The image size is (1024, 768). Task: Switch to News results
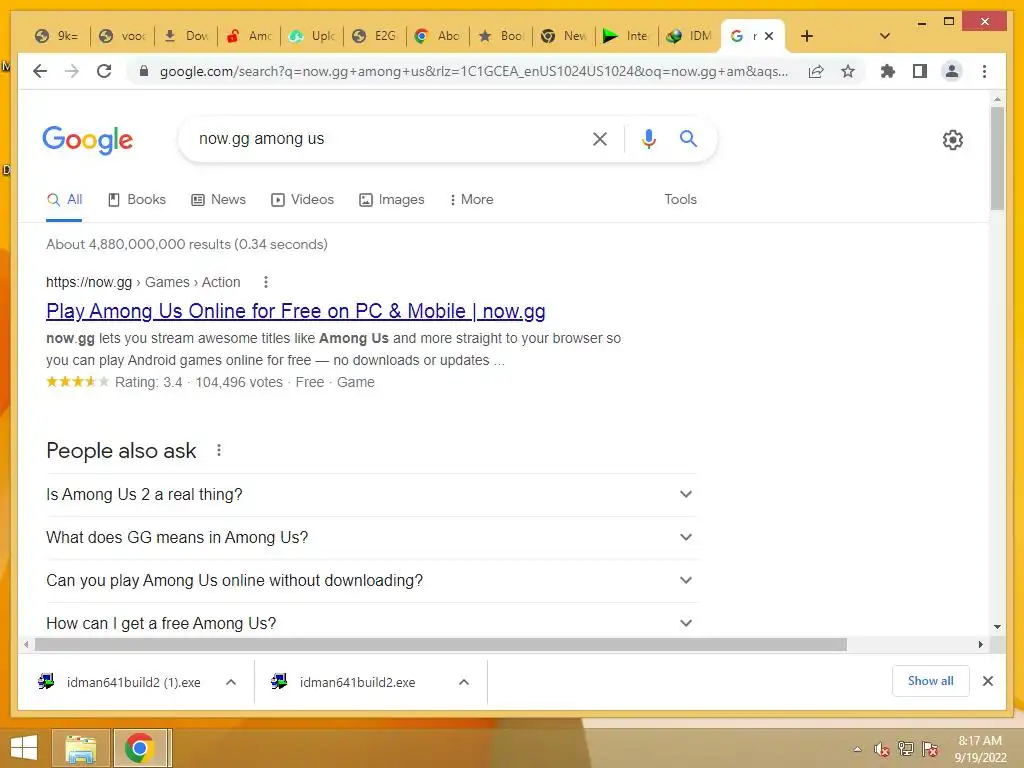218,199
